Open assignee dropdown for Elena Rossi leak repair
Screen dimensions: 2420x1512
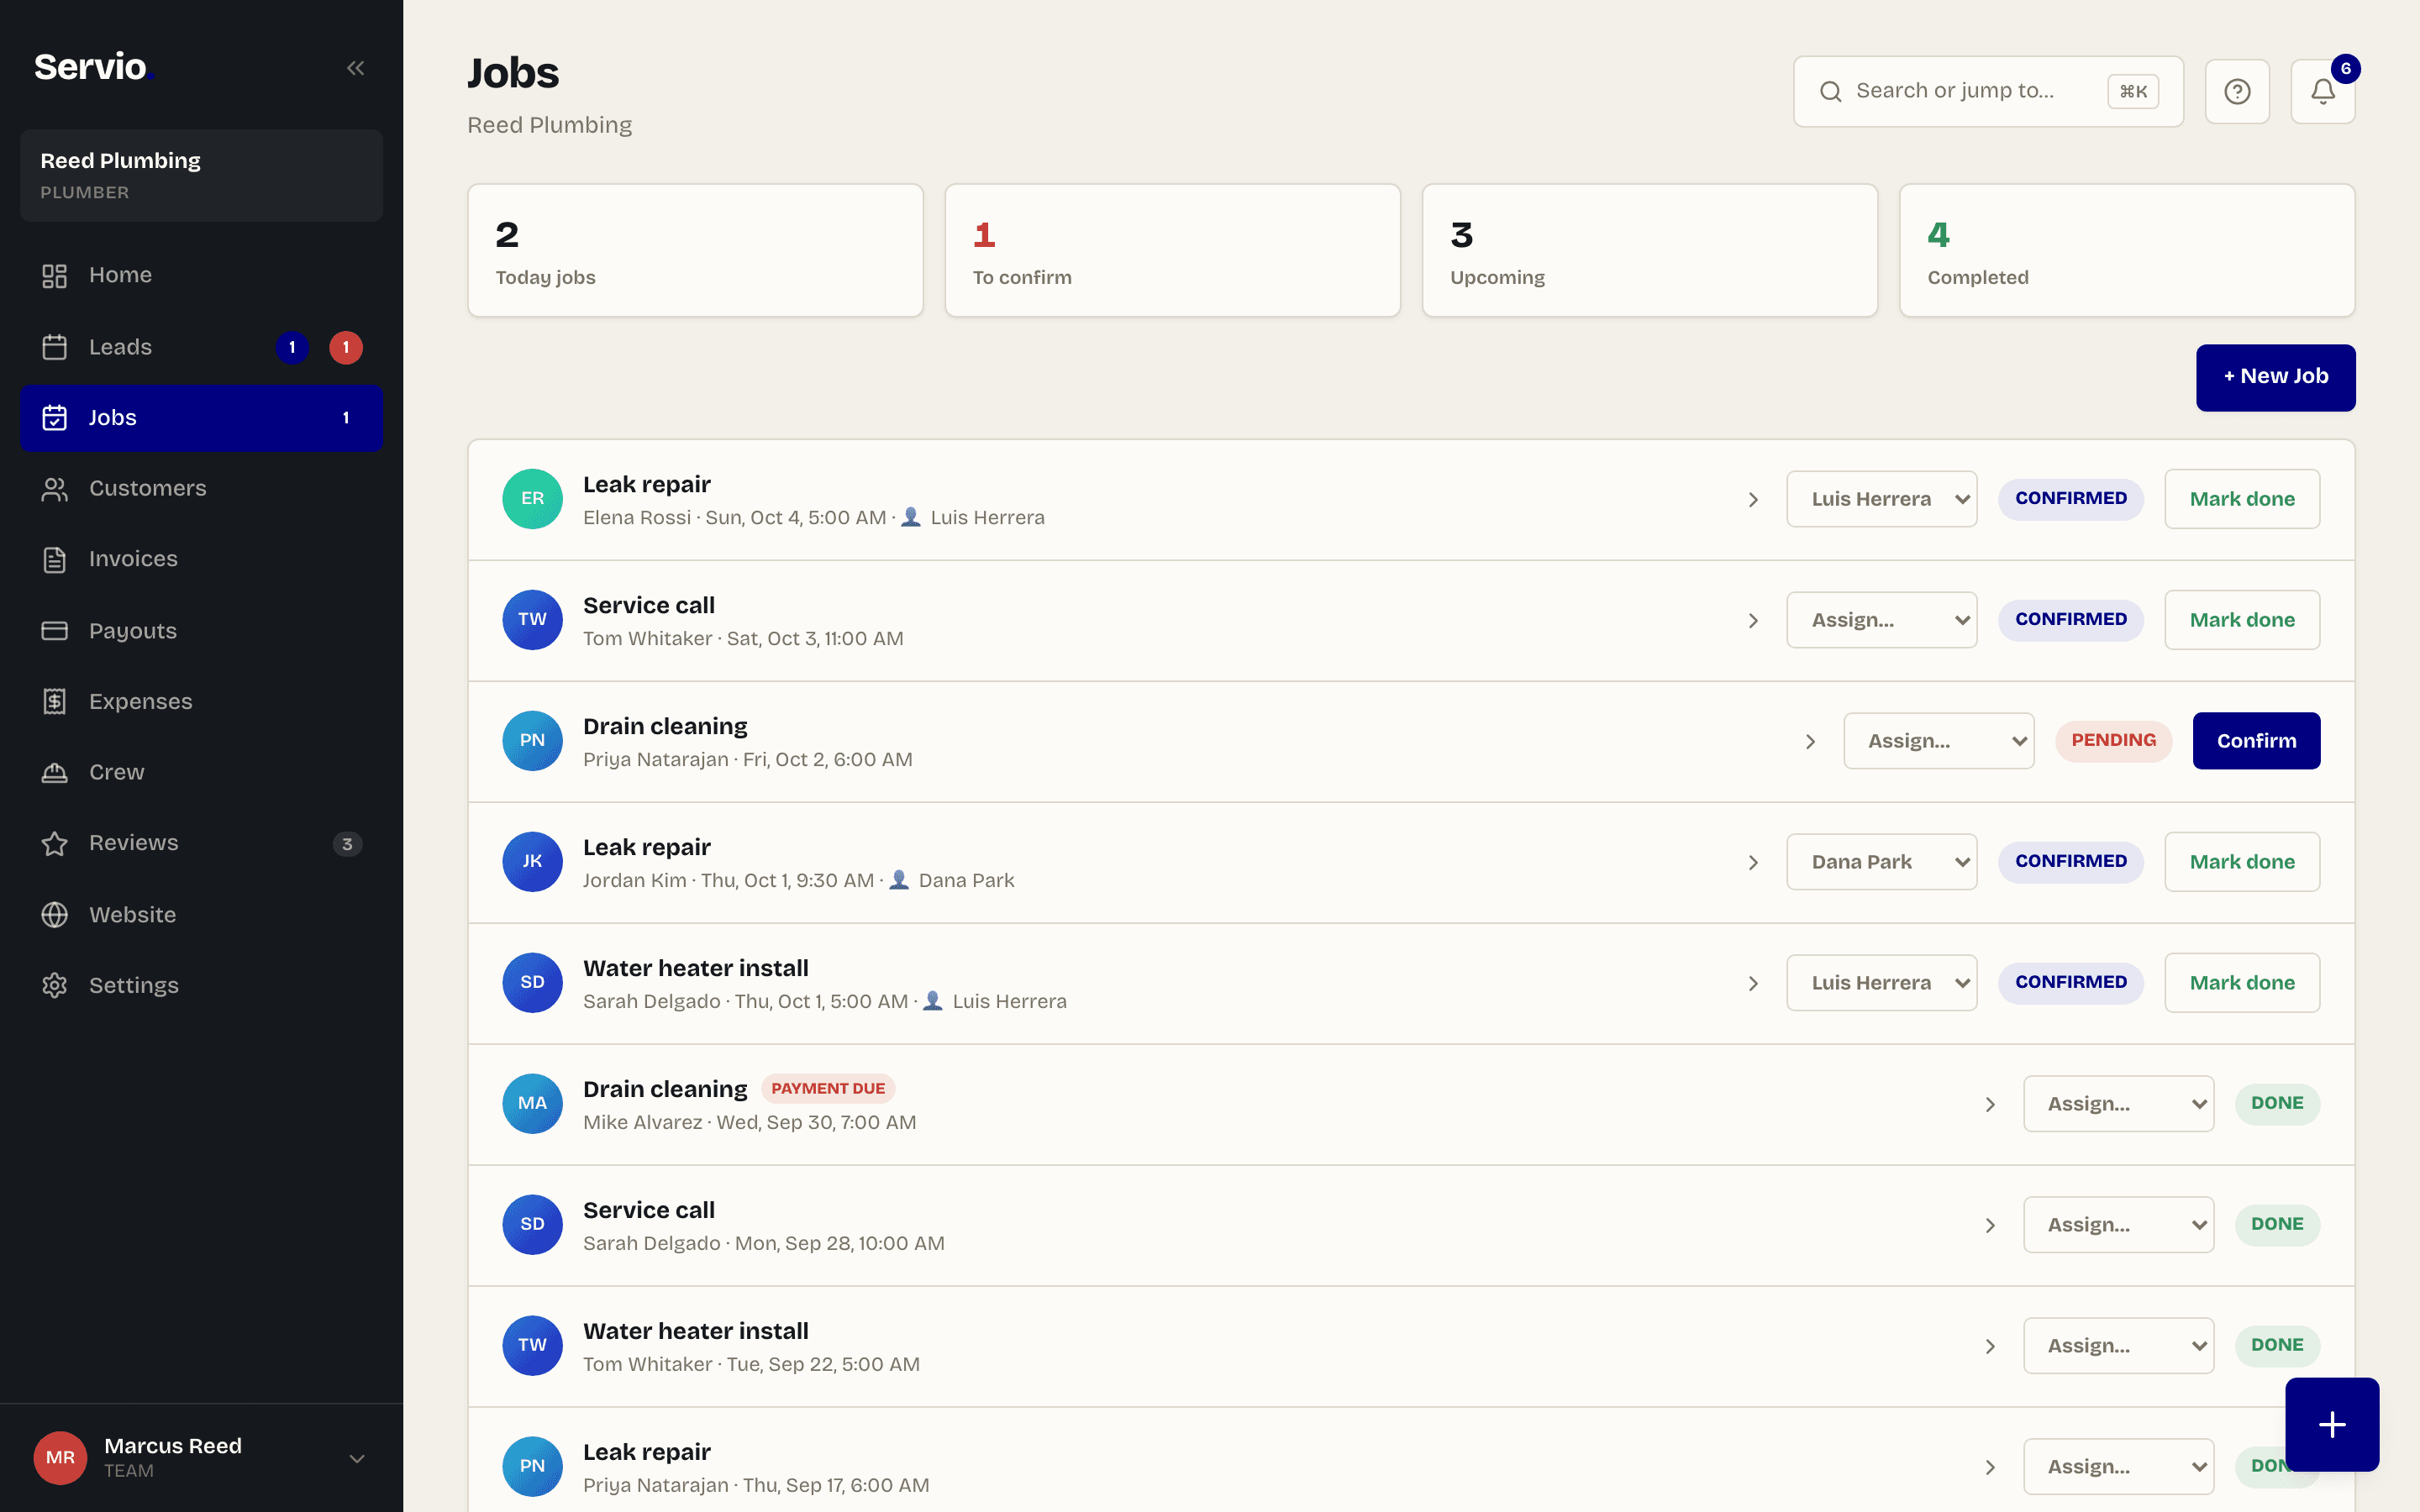pyautogui.click(x=1881, y=499)
